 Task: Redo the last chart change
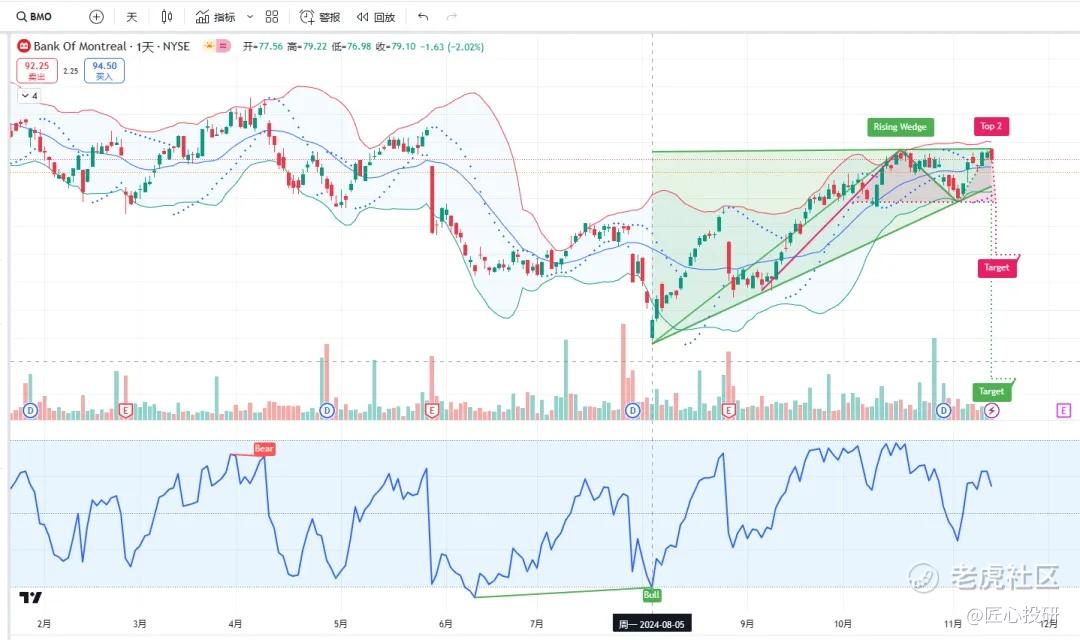click(x=452, y=17)
